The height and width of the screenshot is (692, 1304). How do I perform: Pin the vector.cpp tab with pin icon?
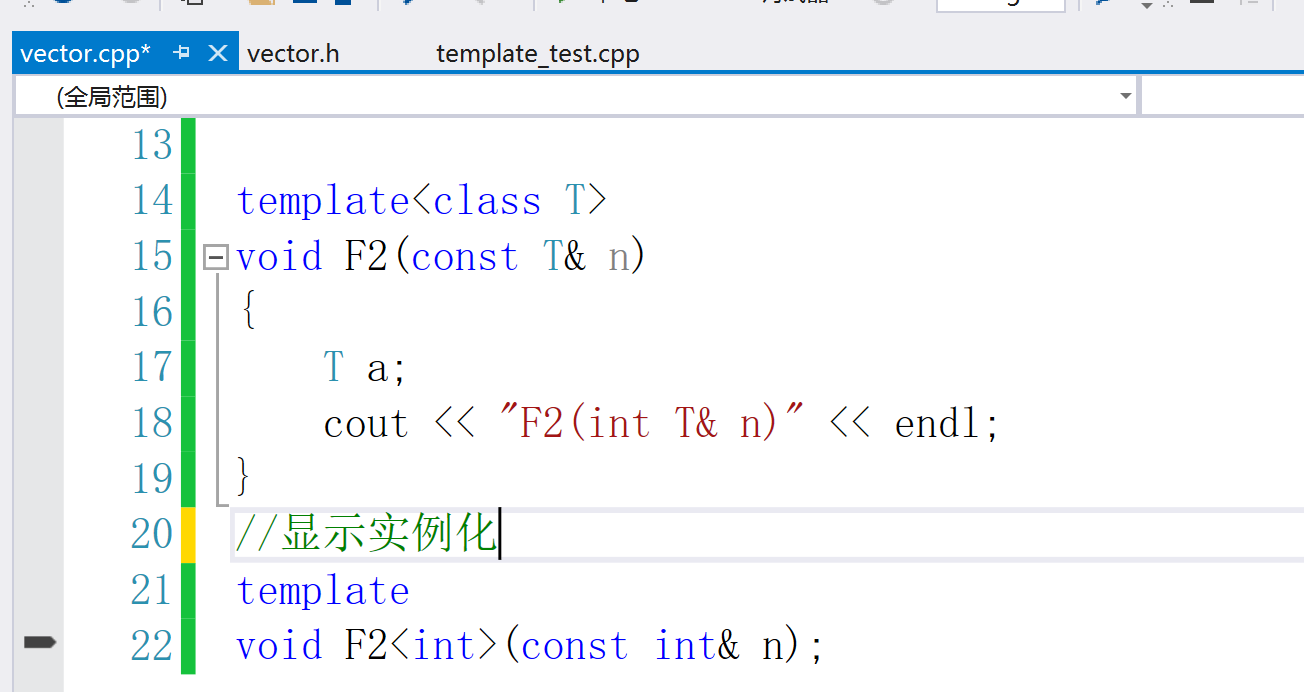click(x=182, y=53)
